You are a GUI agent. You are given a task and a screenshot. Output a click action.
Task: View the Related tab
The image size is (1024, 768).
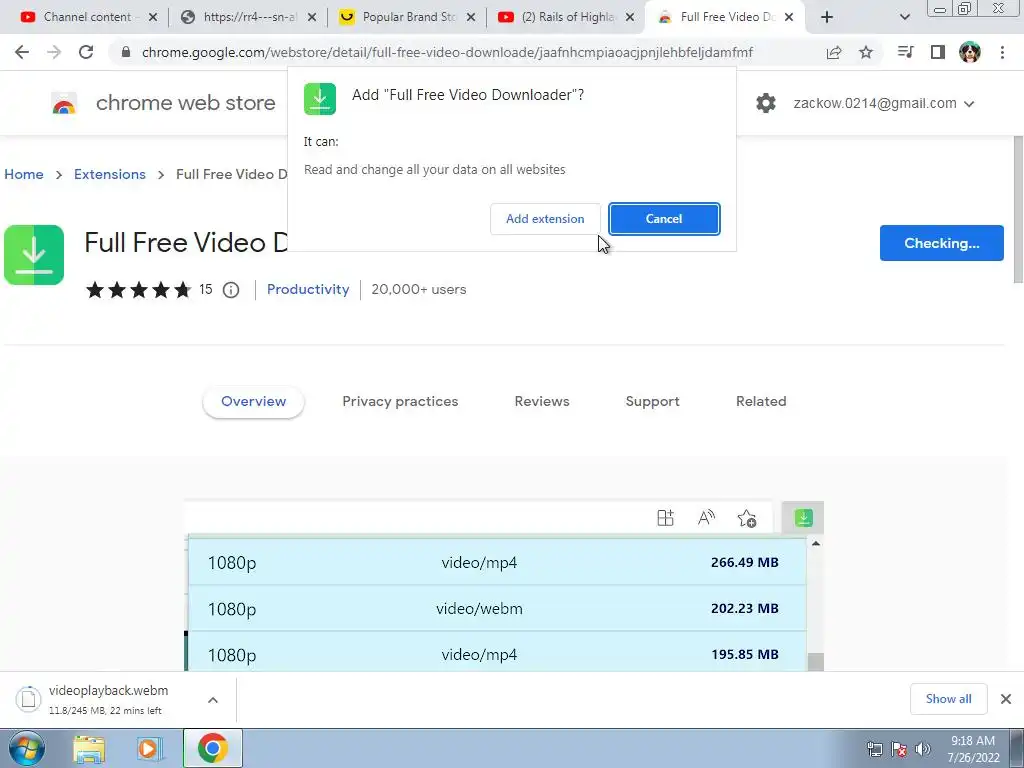pos(761,401)
